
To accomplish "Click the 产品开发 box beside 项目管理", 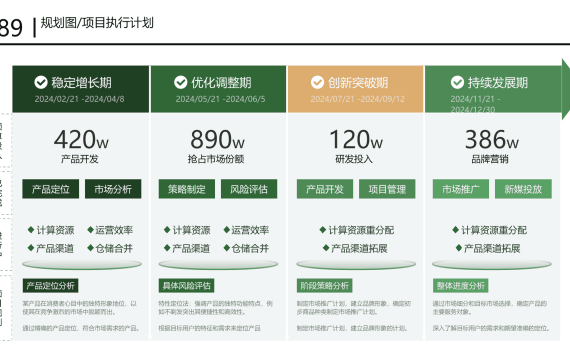I will (325, 189).
